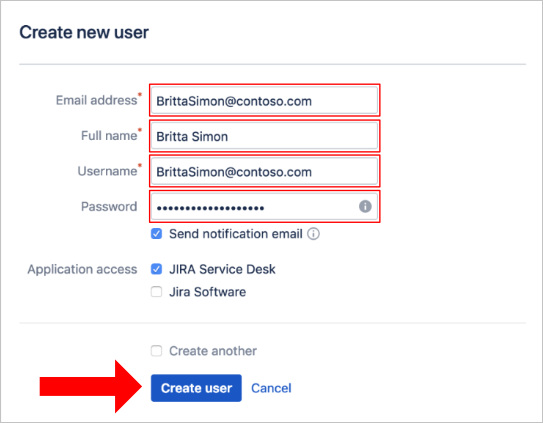Click the password field info icon
Image resolution: width=543 pixels, height=423 pixels.
365,206
